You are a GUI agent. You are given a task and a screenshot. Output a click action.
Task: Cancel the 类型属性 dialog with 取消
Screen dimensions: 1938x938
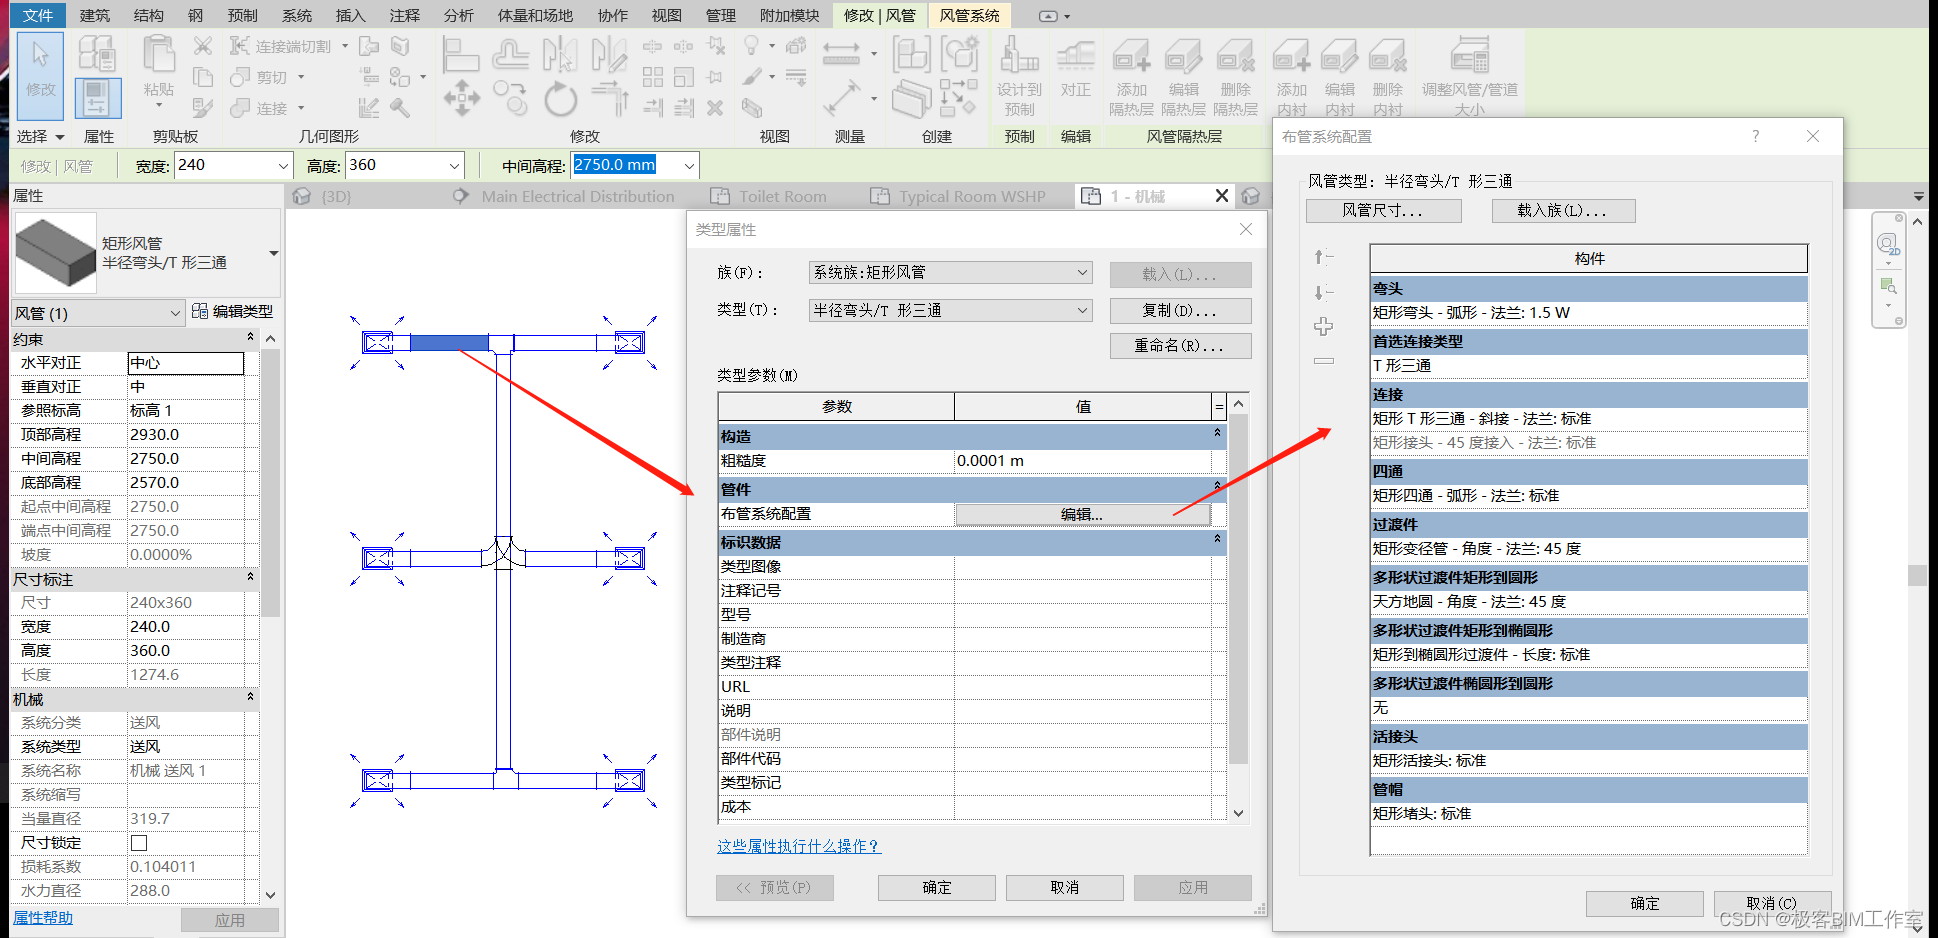click(x=1064, y=887)
